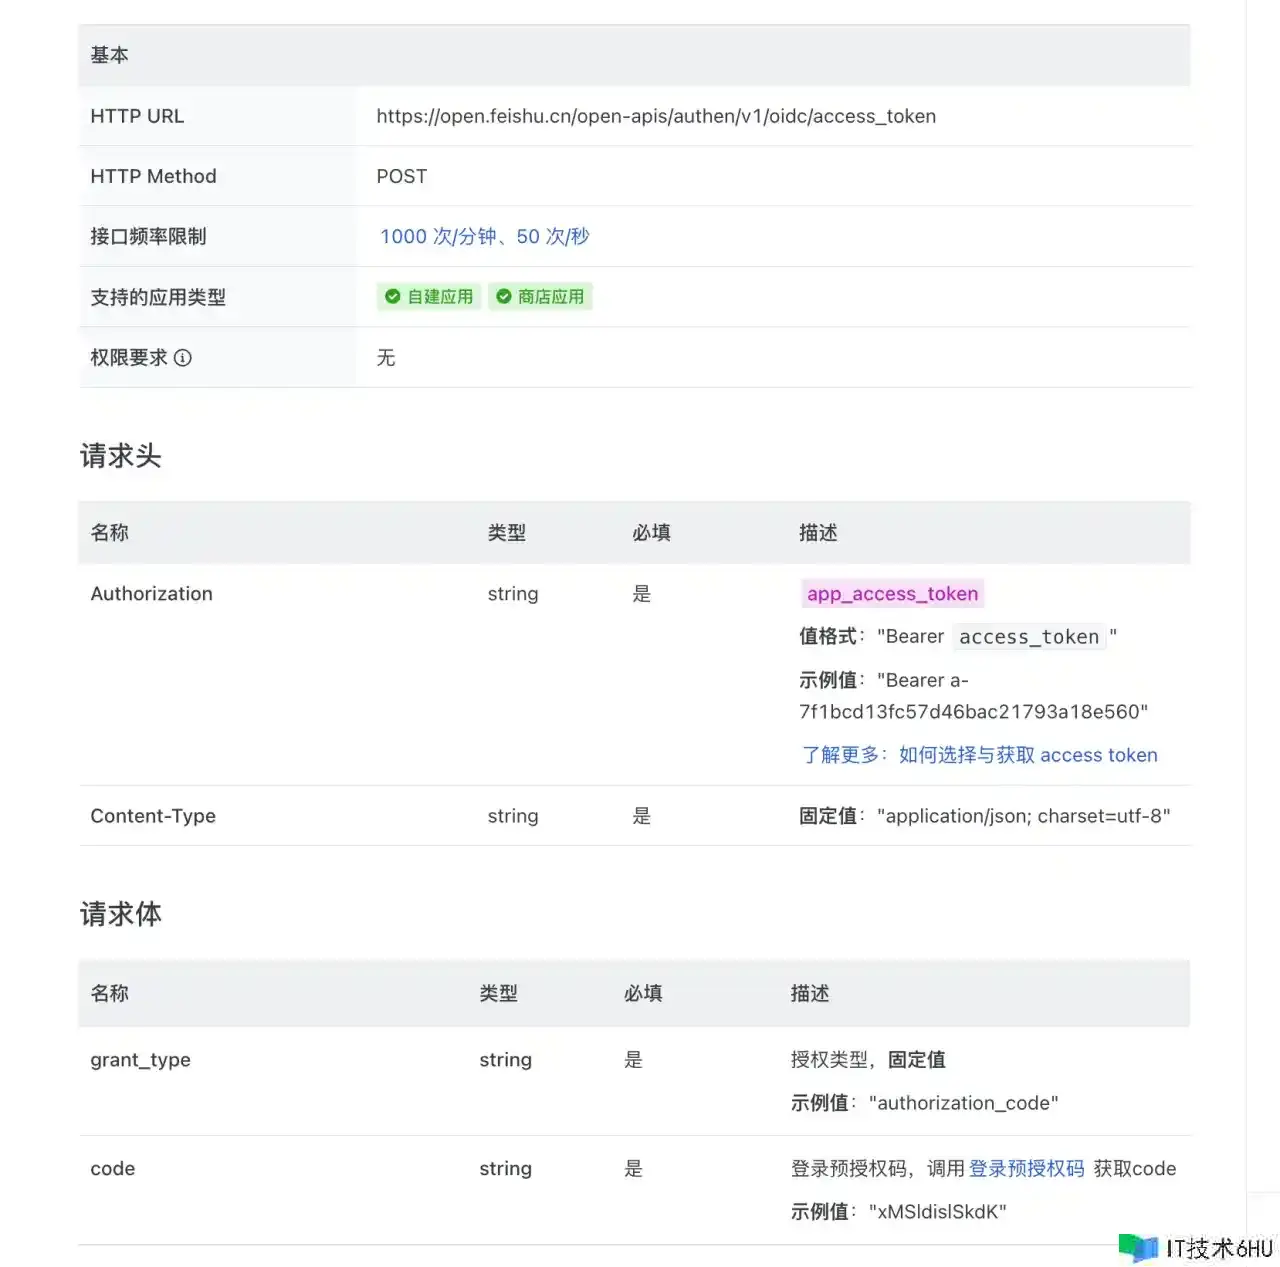Click the "authorization_code" example value
The height and width of the screenshot is (1267, 1280).
click(963, 1103)
